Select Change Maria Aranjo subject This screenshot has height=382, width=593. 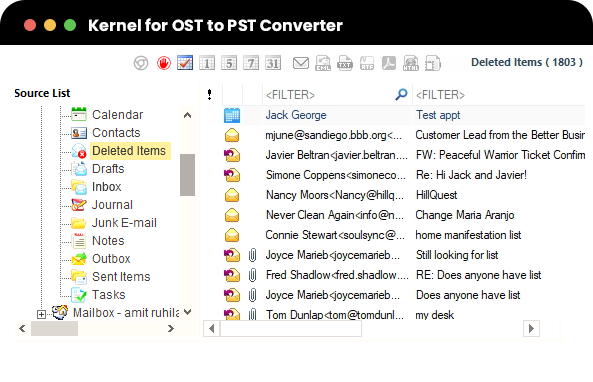coord(465,215)
